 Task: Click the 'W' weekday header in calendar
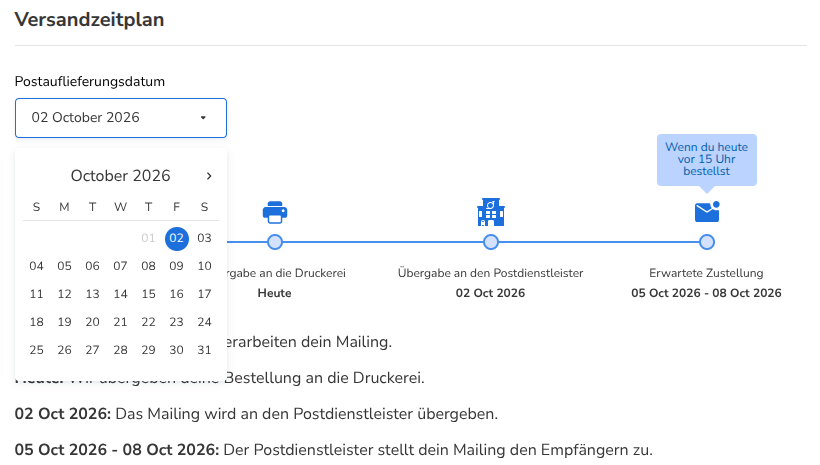pos(120,207)
